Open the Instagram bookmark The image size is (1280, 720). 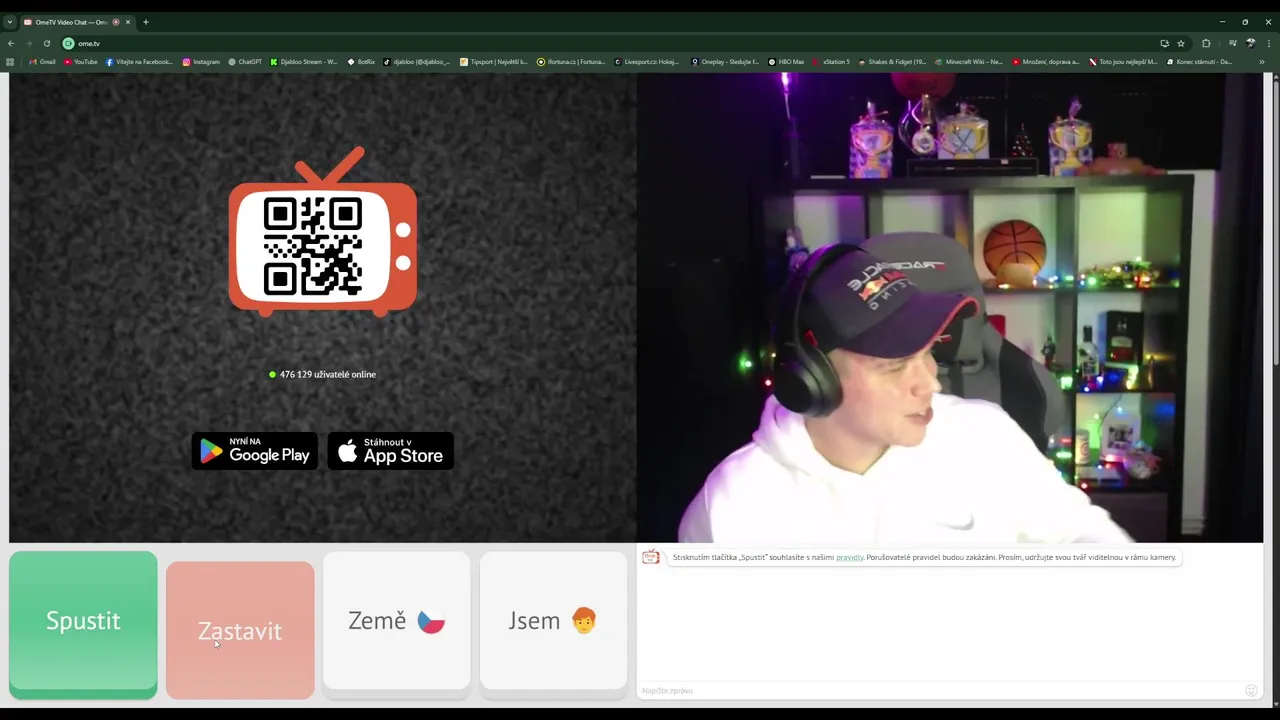201,62
